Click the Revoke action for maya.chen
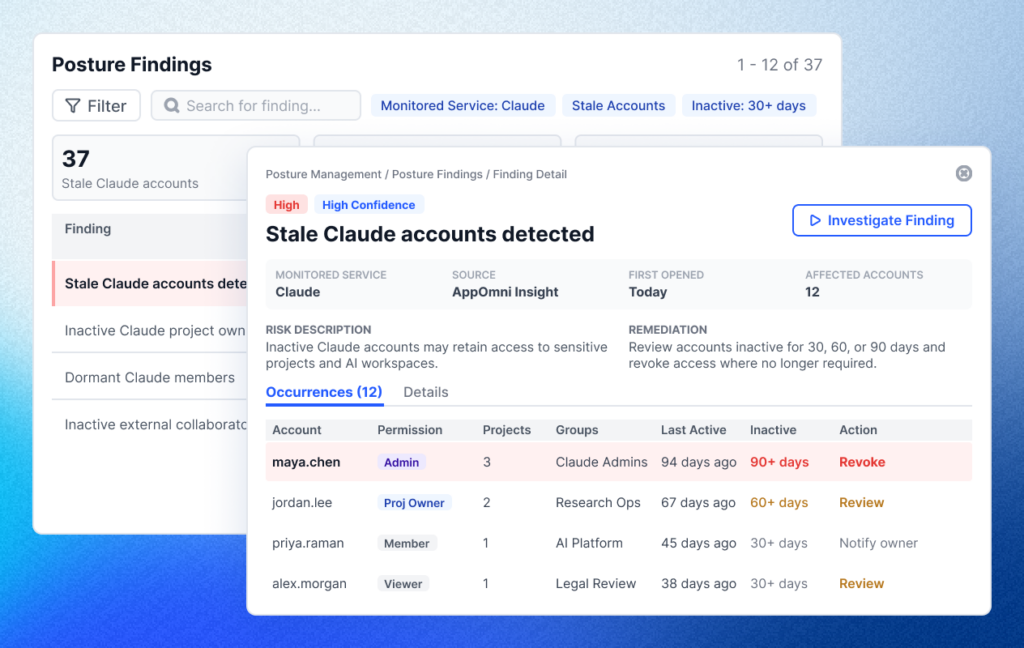Screen dimensions: 1024x648 click(x=862, y=462)
